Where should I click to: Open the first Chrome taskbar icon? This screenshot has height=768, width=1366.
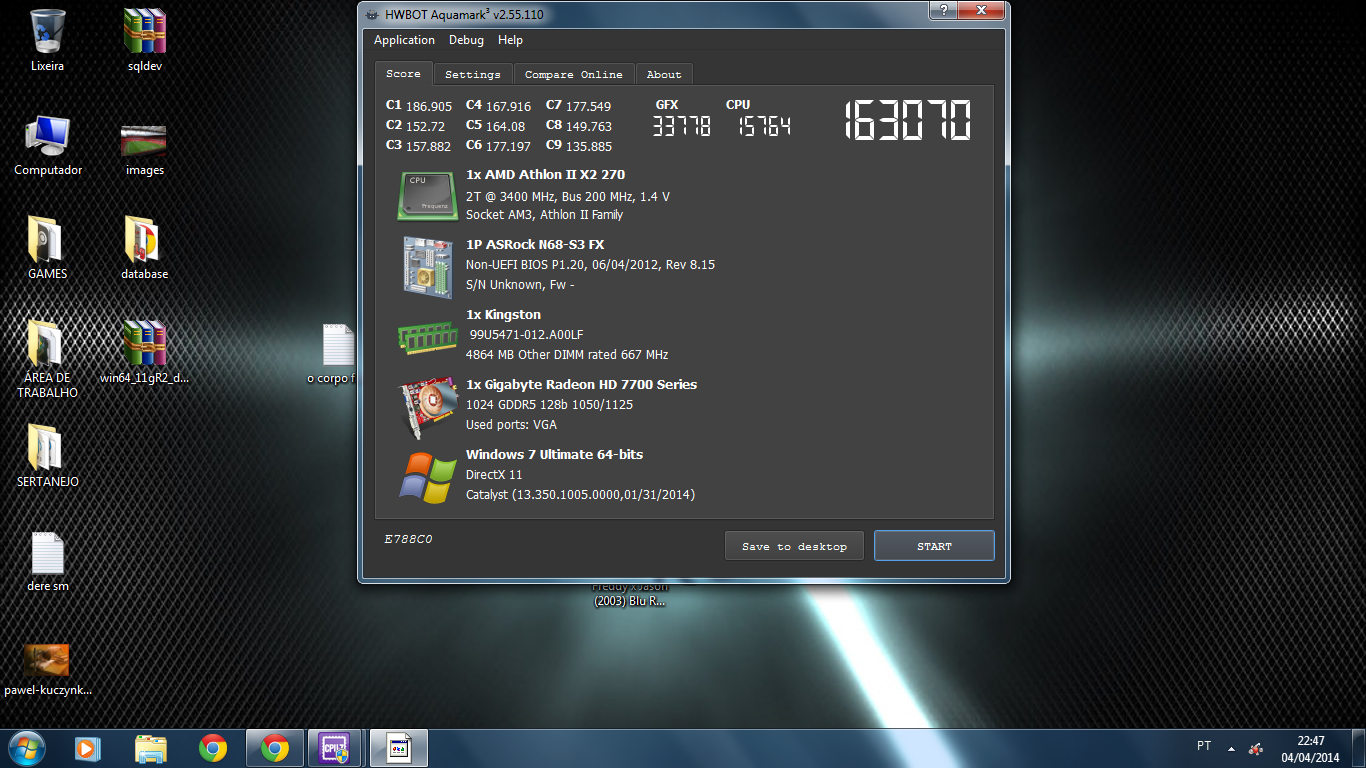[x=212, y=748]
